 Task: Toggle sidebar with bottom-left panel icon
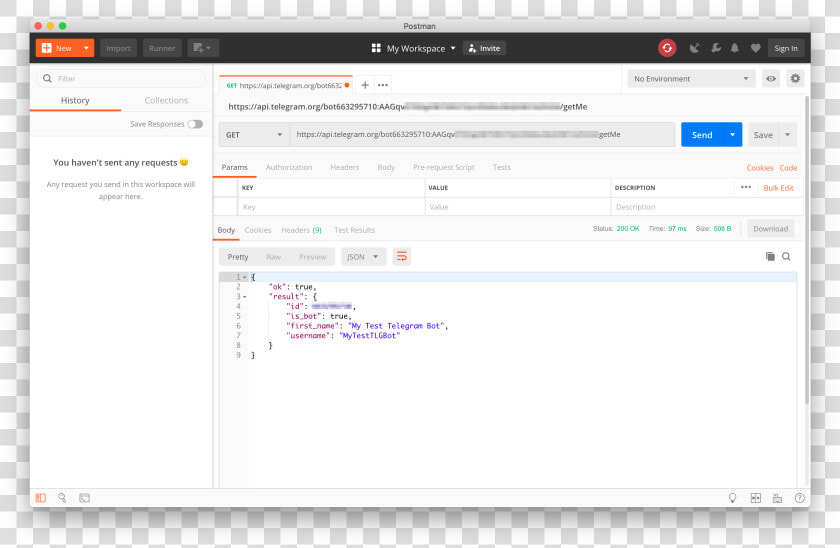point(41,498)
